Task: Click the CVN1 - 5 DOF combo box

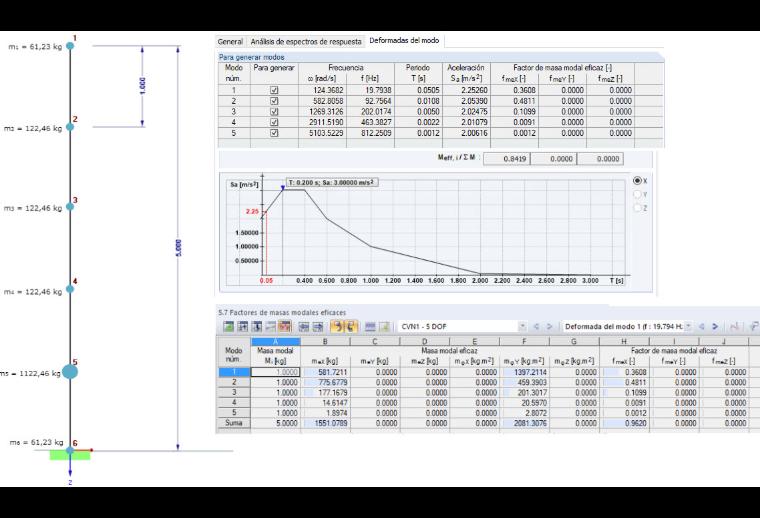Action: pos(462,327)
